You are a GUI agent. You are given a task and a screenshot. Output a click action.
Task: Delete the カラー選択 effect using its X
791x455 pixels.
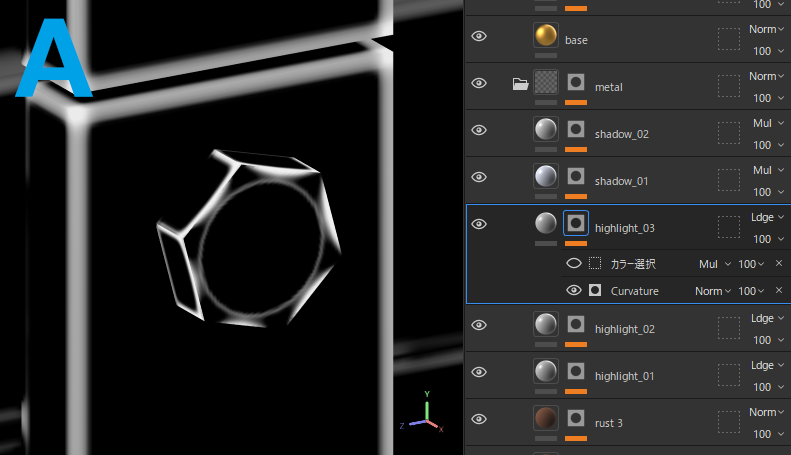pyautogui.click(x=779, y=264)
